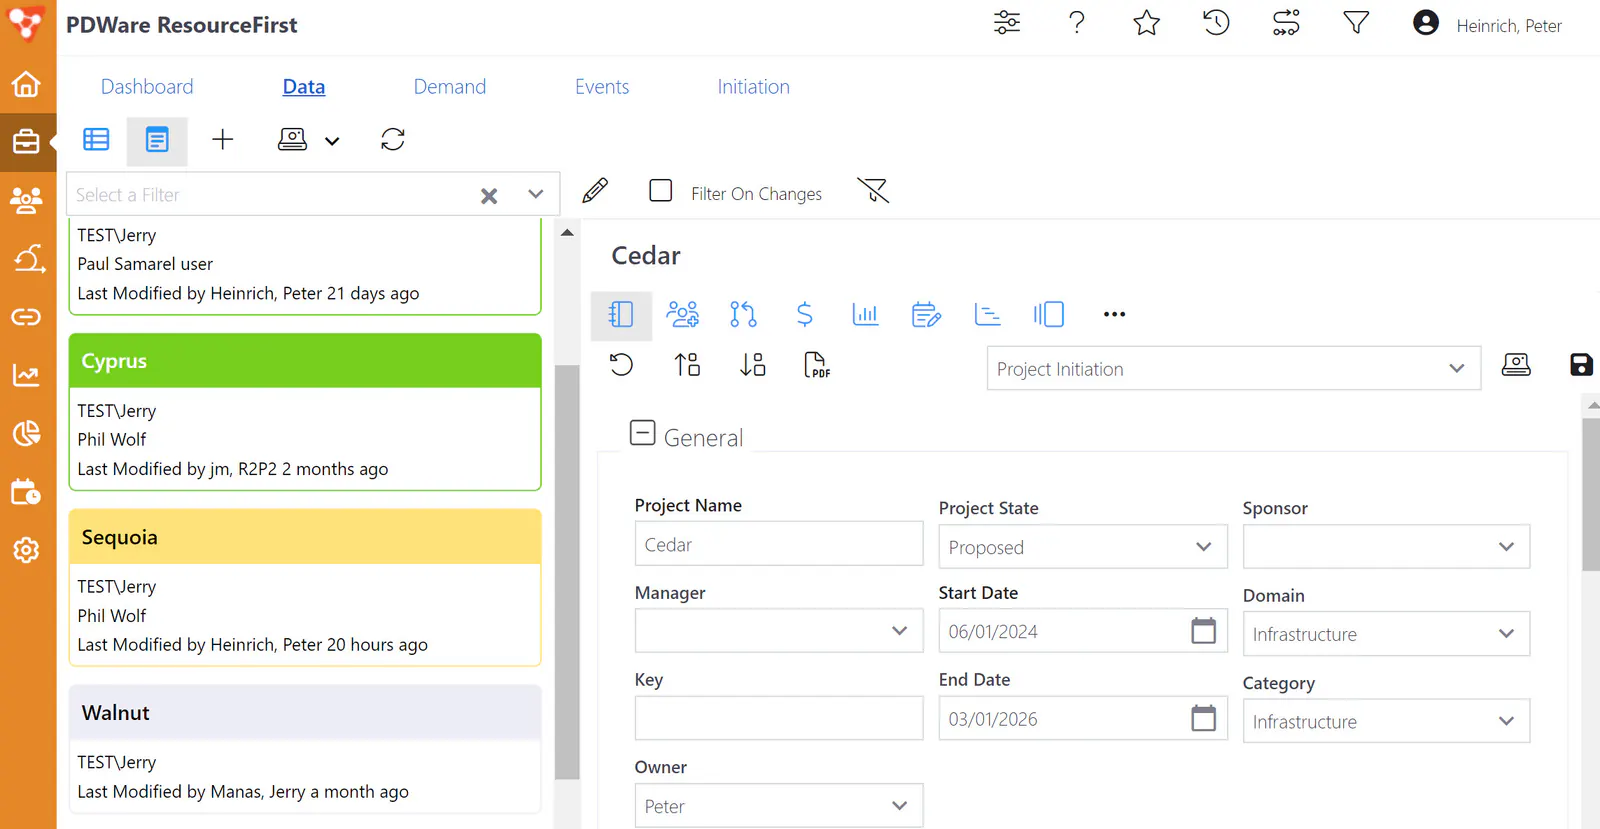
Task: Open the people icon in sidebar
Action: 27,200
